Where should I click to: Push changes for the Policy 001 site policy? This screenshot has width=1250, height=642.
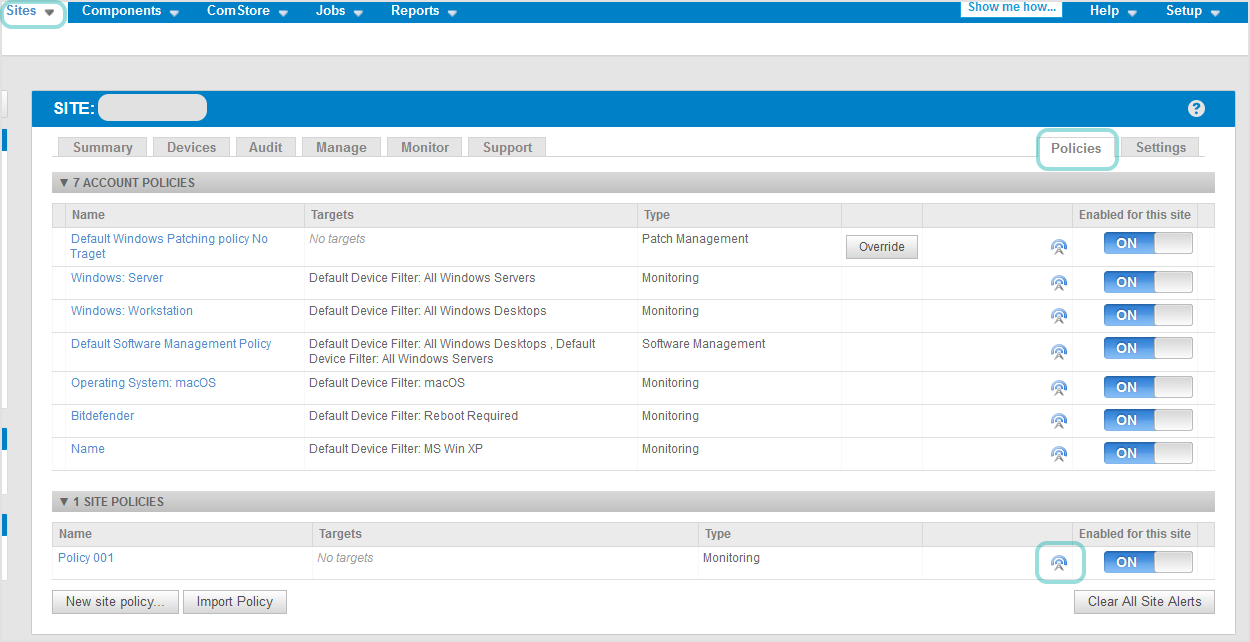point(1060,562)
